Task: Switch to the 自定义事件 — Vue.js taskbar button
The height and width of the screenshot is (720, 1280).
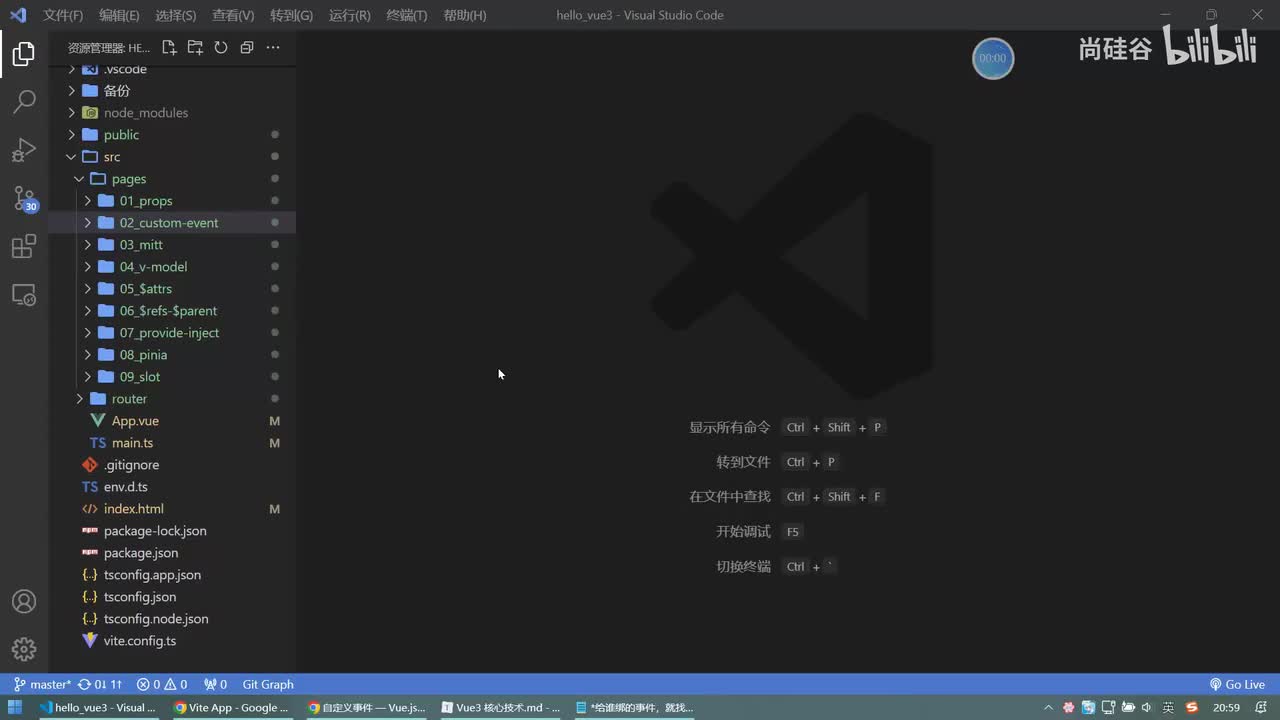Action: tap(366, 708)
